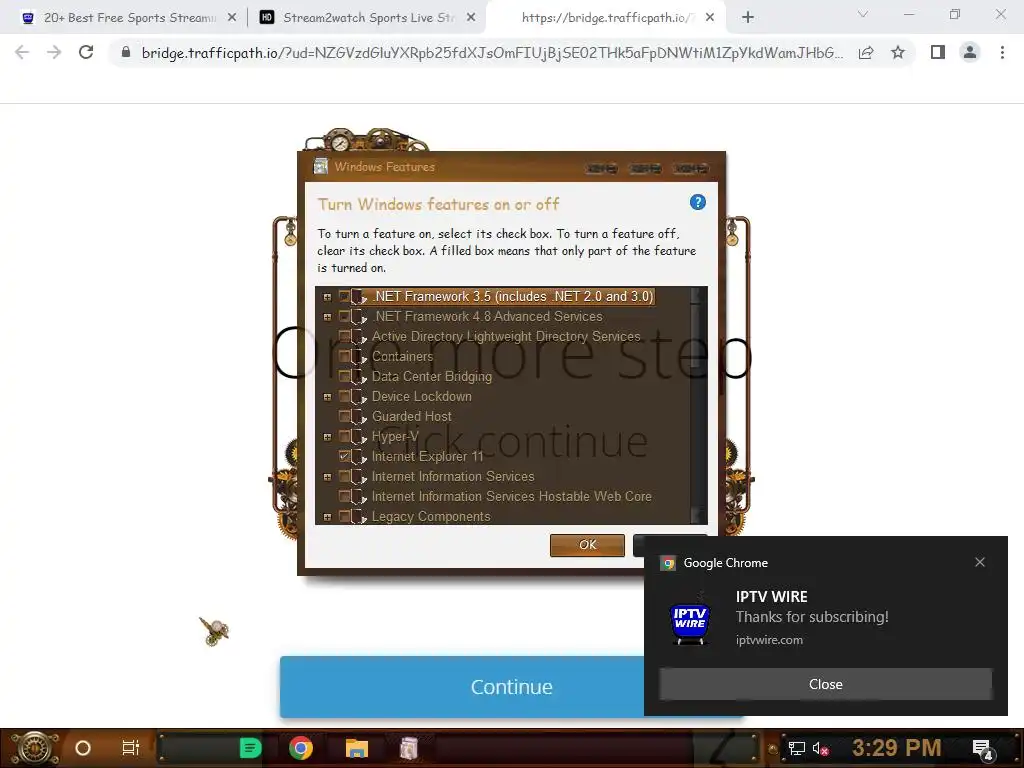Viewport: 1024px width, 768px height.
Task: Open the tab search chevron
Action: tap(863, 14)
